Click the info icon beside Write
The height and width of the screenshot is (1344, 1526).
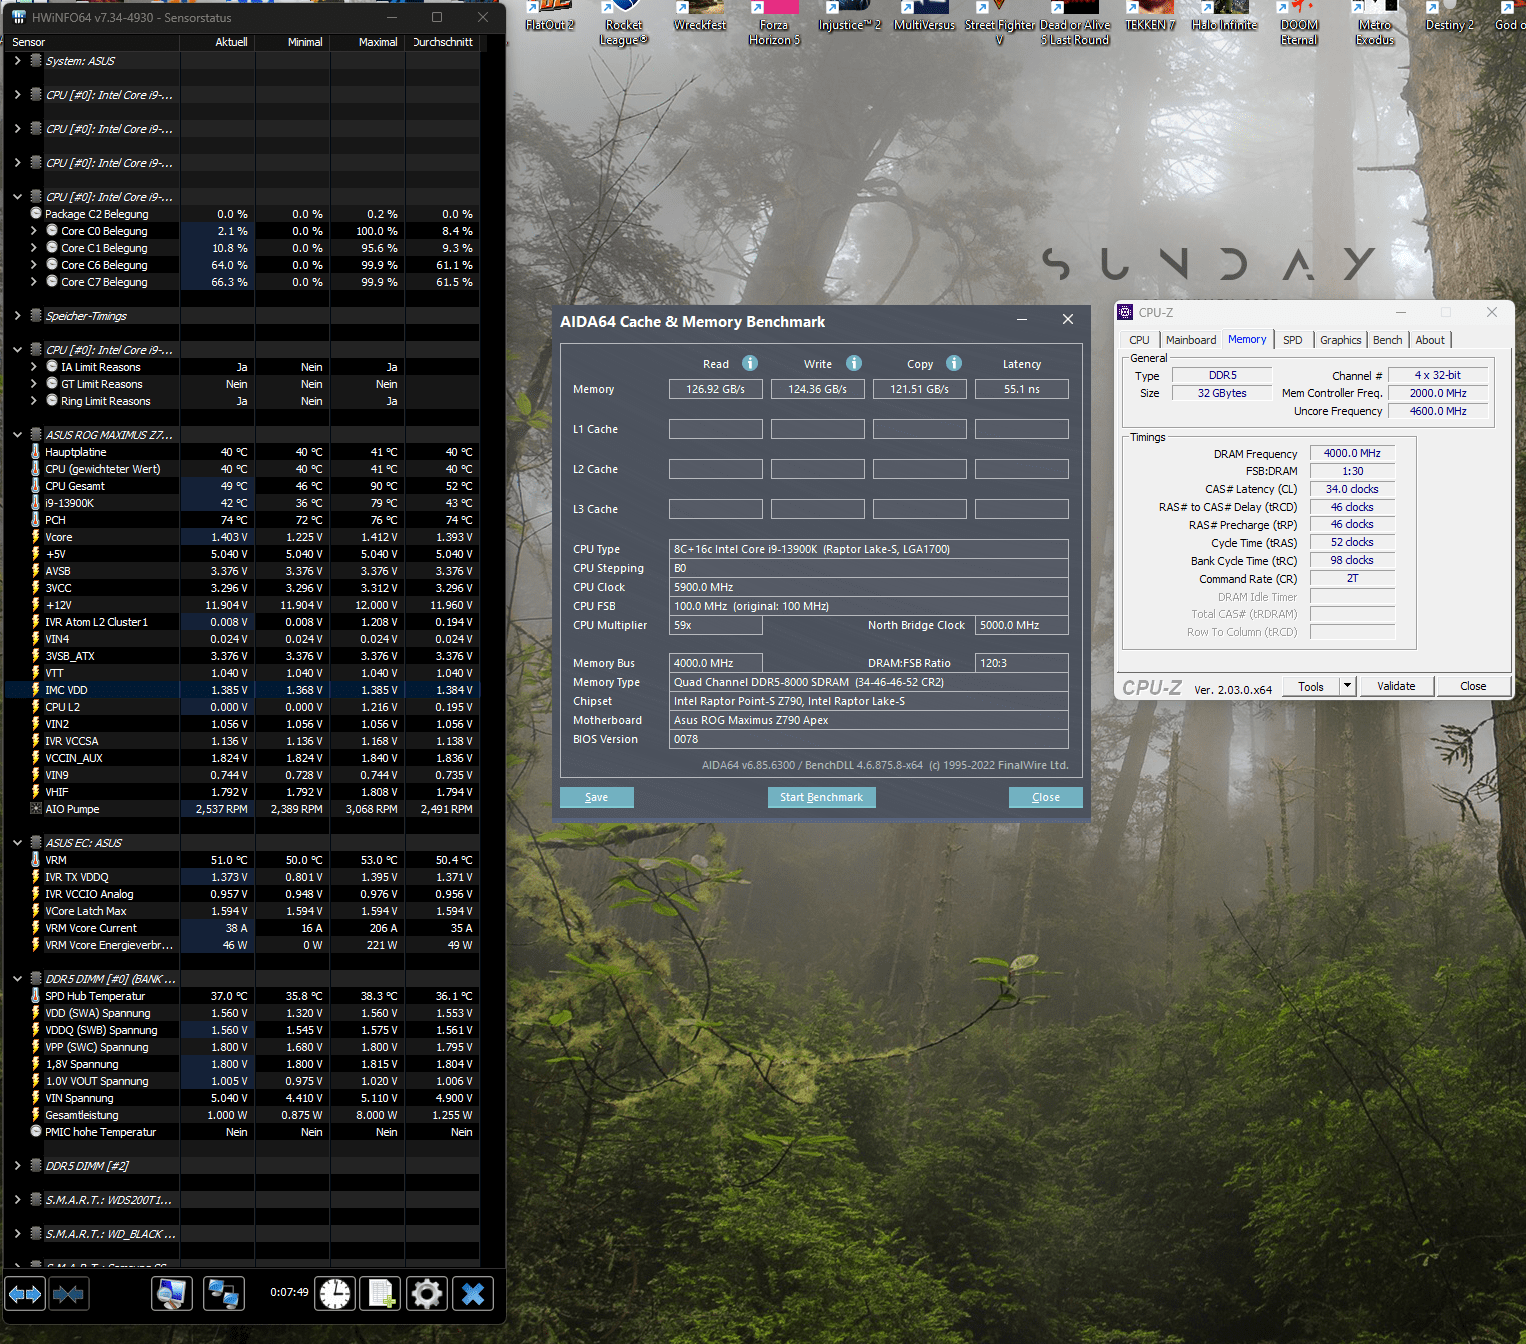[x=854, y=363]
